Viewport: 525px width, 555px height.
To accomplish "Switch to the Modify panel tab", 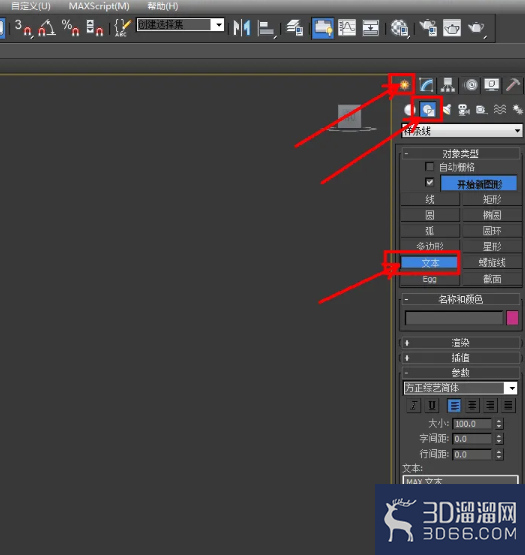I will 426,85.
